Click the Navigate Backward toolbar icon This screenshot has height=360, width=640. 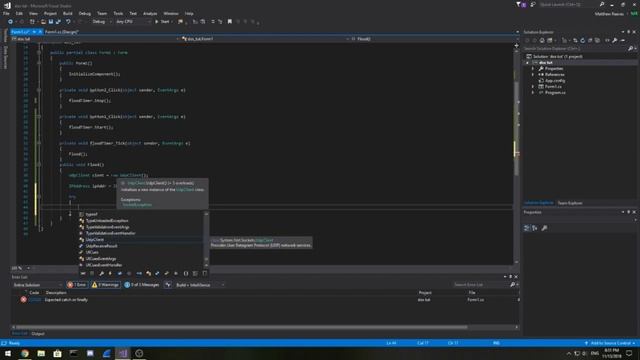pos(10,22)
